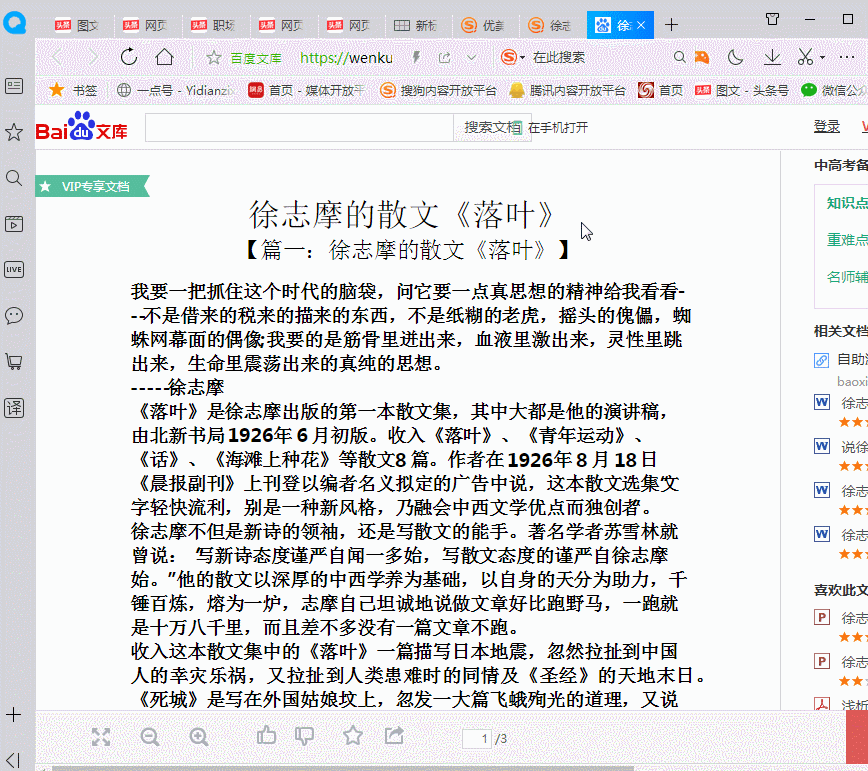Zoom out the document view
Screen dimensions: 868x771
click(150, 737)
